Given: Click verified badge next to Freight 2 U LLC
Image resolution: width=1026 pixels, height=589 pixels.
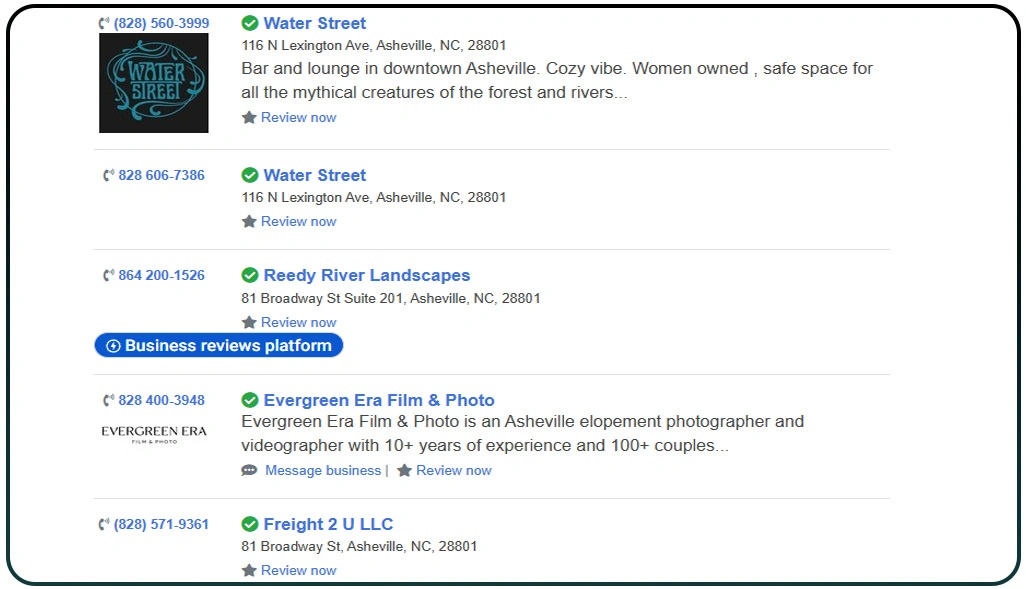Looking at the screenshot, I should 250,525.
